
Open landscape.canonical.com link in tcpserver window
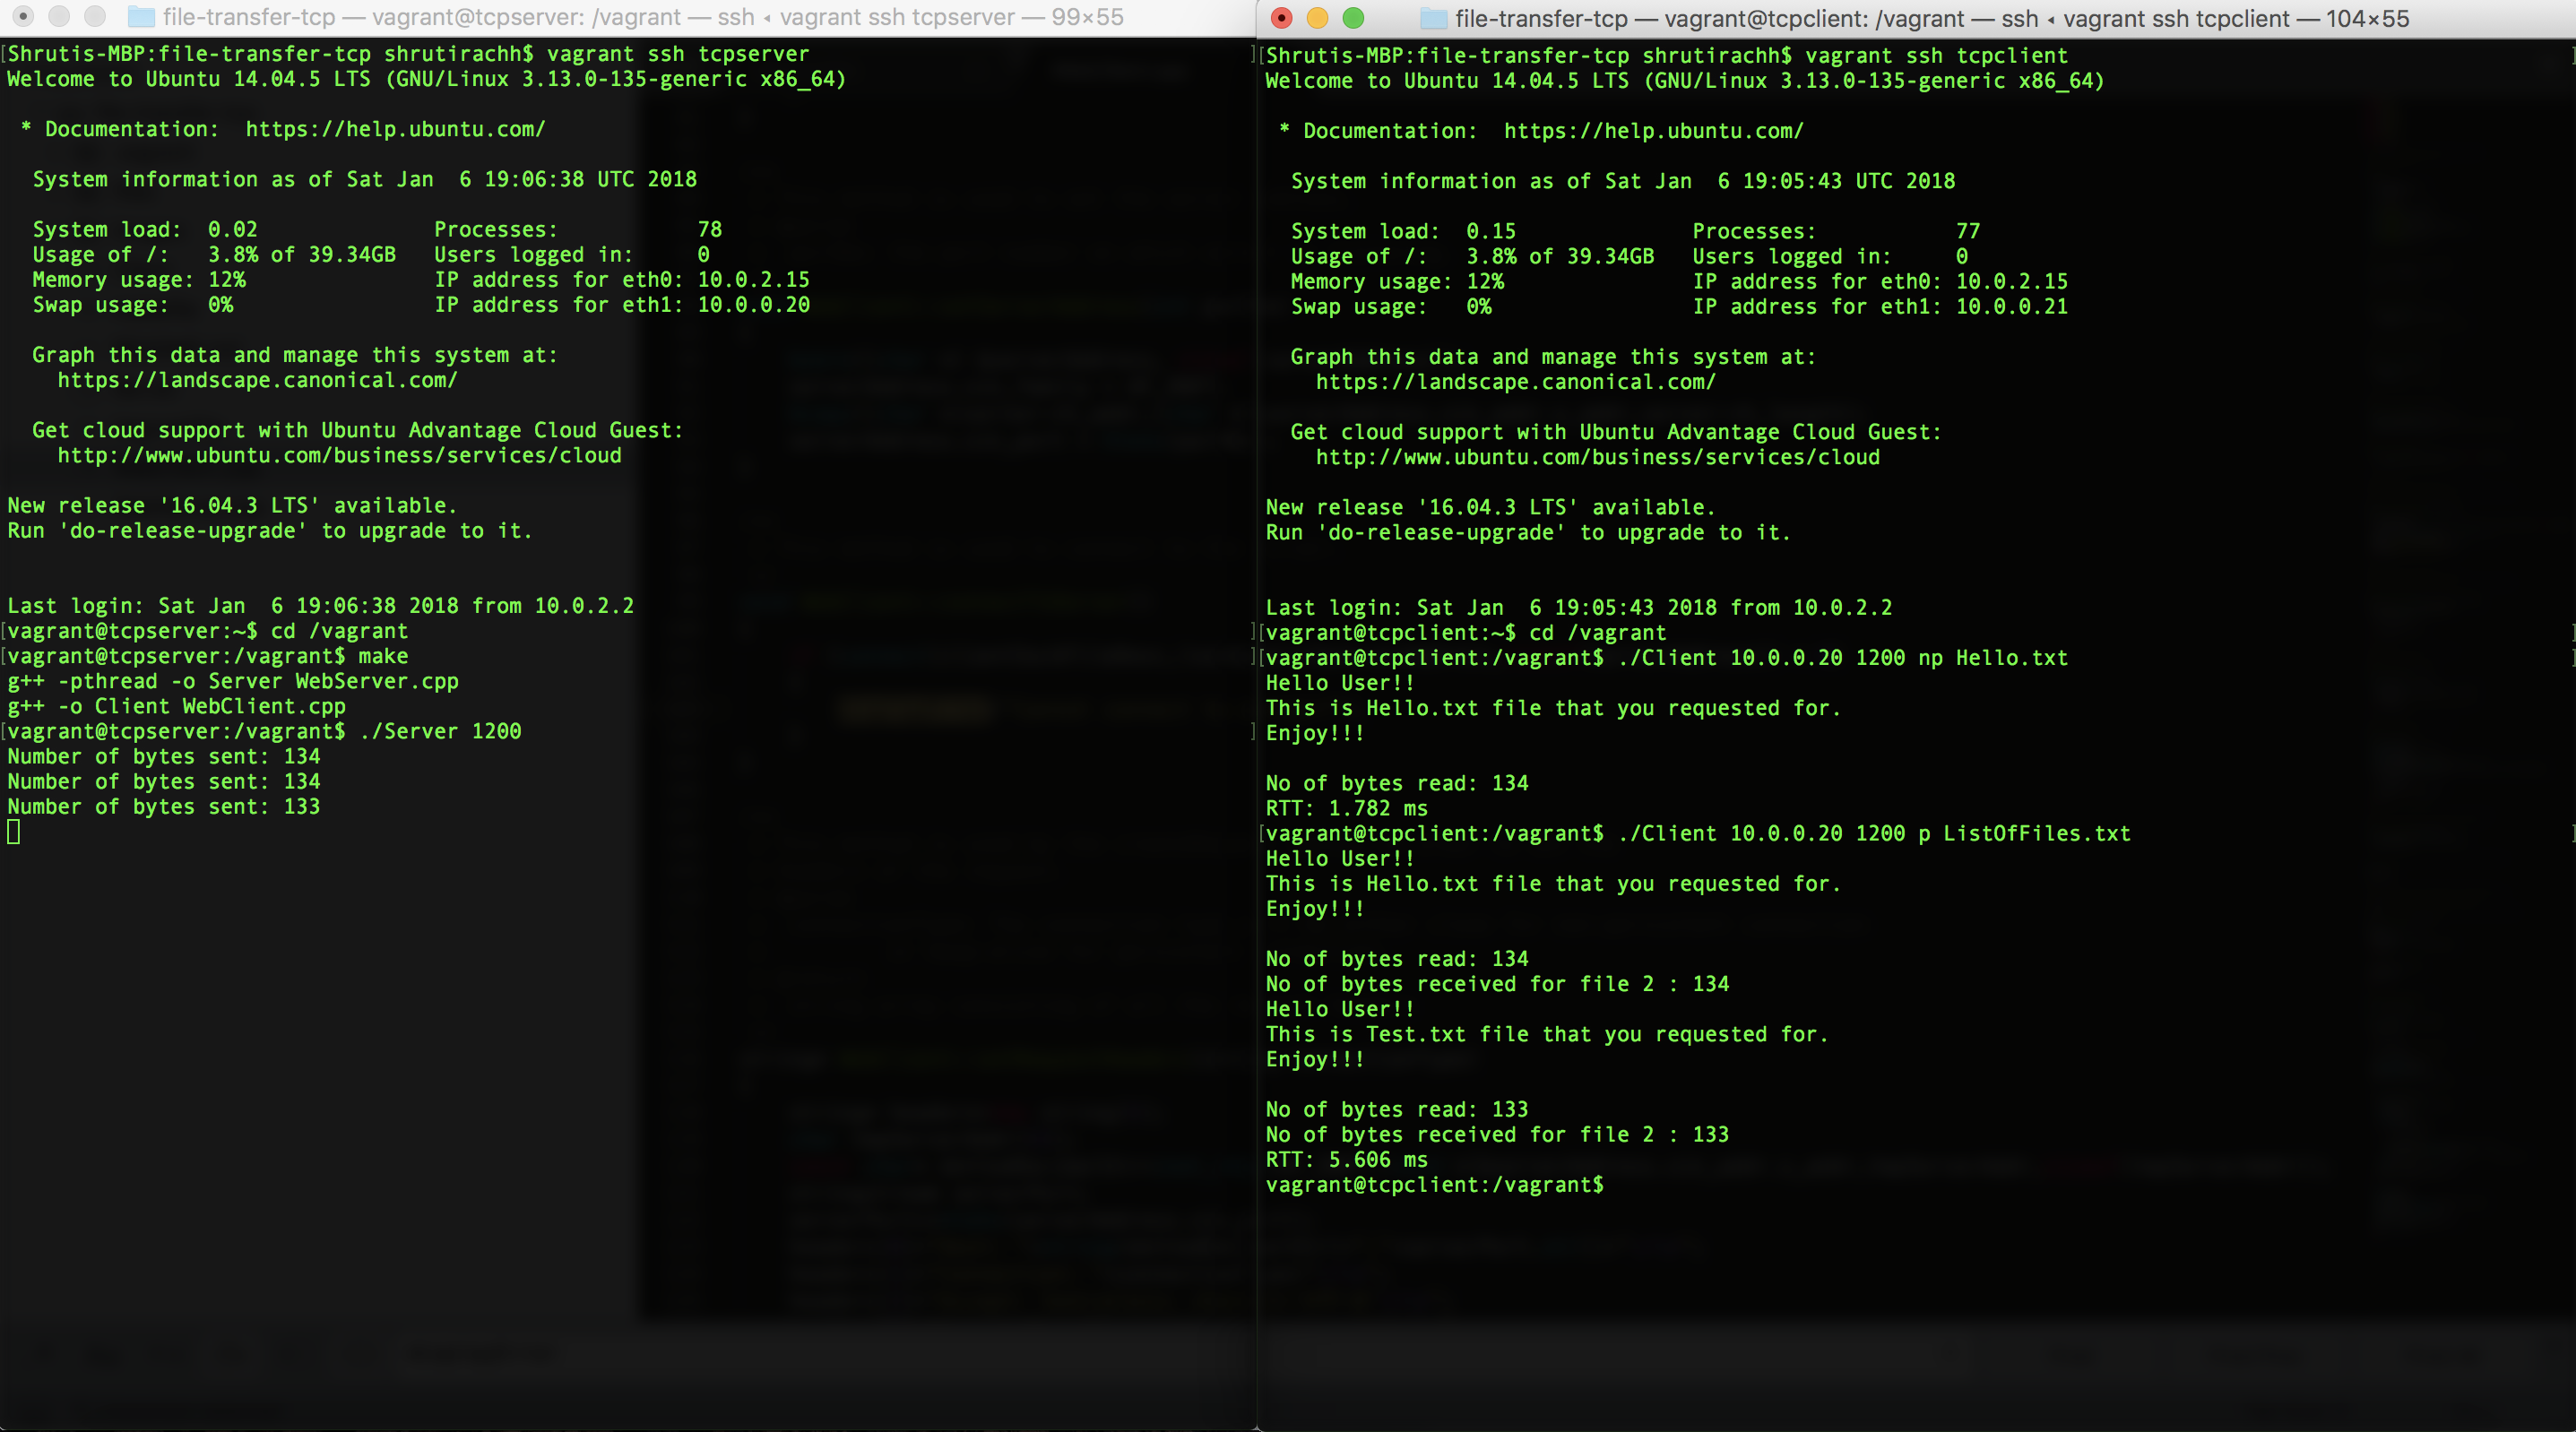coord(257,380)
